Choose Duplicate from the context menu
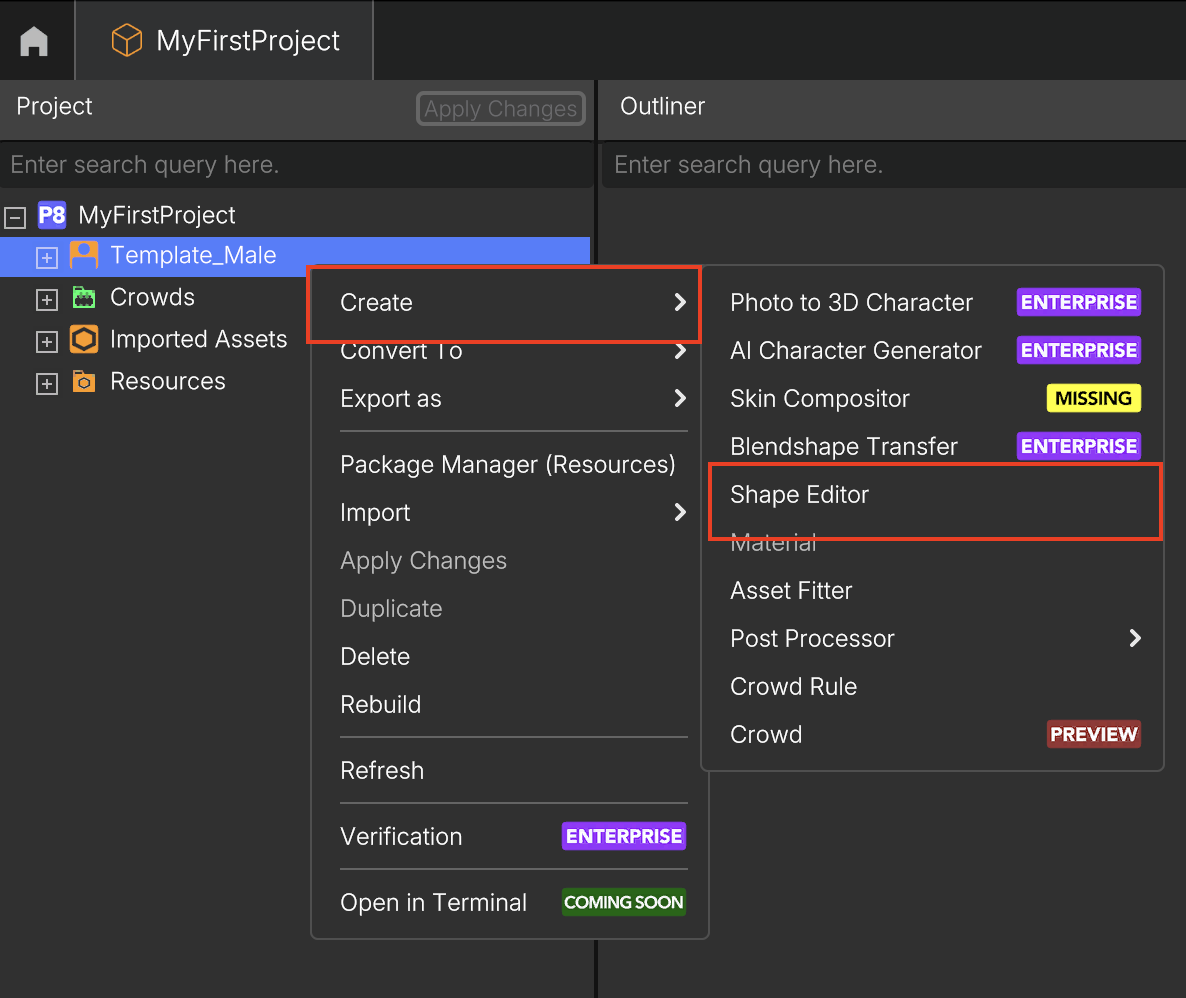This screenshot has height=998, width=1186. coord(510,608)
